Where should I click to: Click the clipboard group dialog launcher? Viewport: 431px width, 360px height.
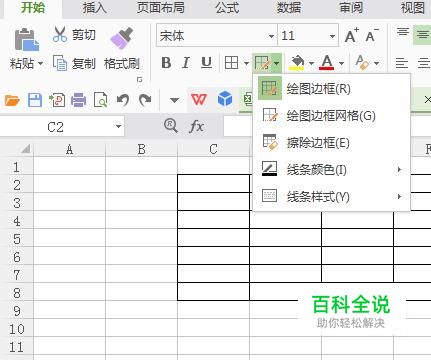pos(140,79)
